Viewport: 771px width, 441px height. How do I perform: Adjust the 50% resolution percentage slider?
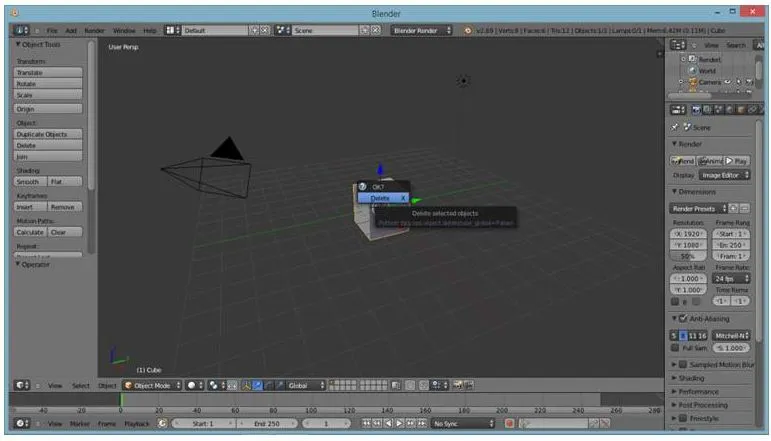tap(688, 256)
